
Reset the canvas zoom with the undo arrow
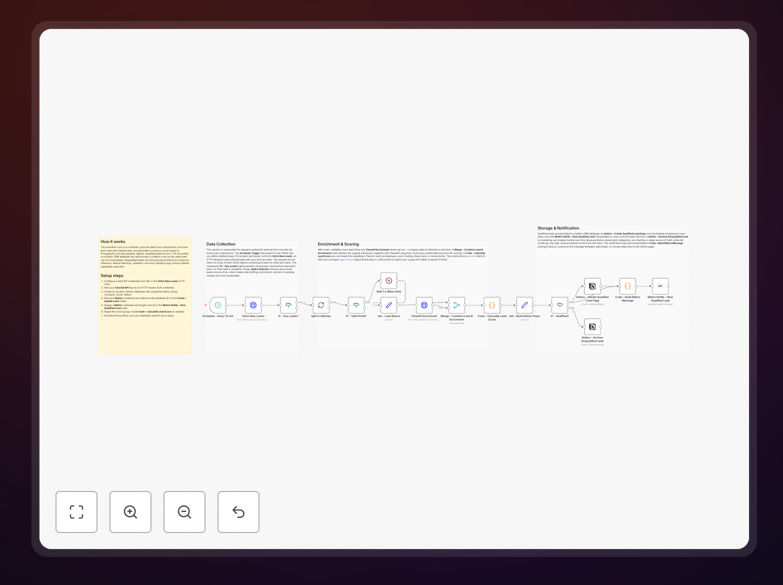(x=238, y=512)
